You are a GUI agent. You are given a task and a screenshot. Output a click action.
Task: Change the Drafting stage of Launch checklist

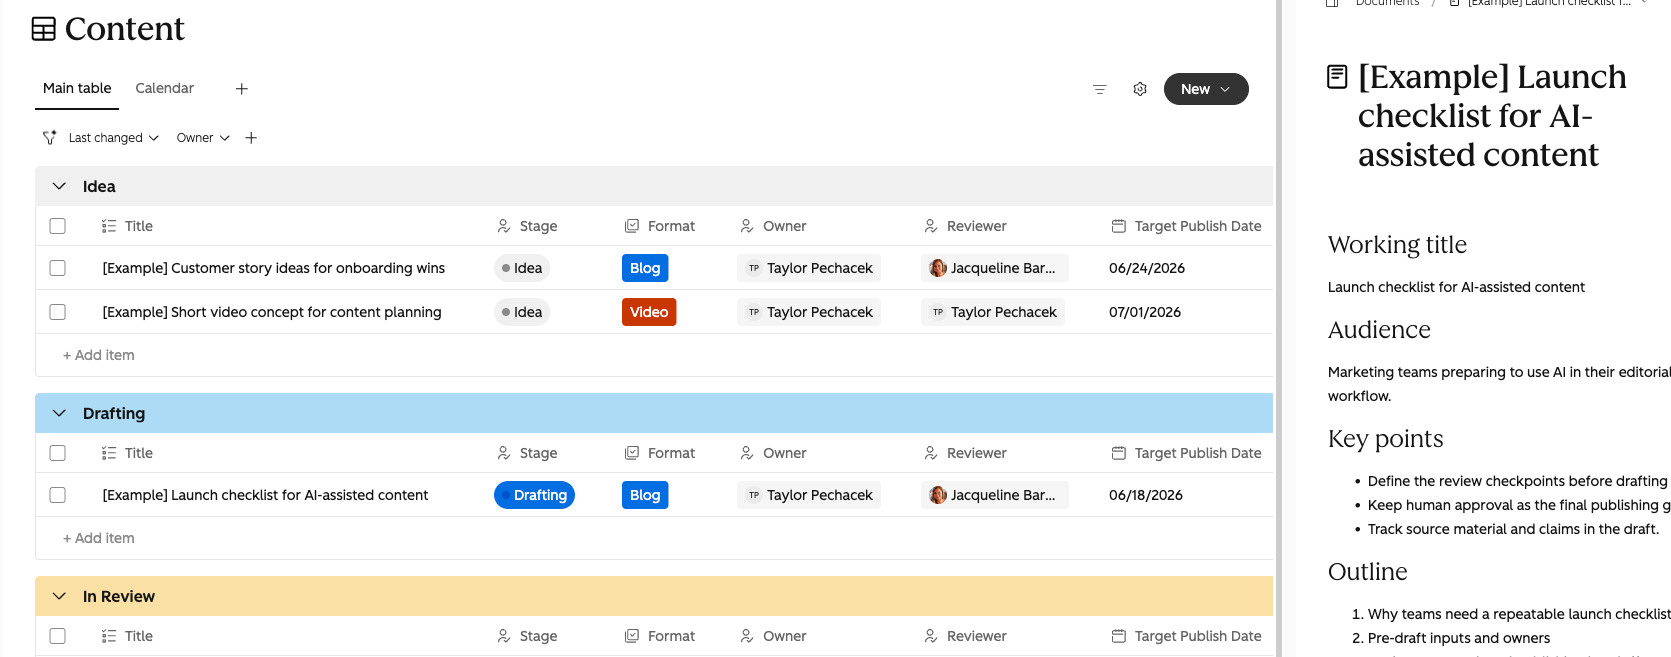tap(534, 495)
